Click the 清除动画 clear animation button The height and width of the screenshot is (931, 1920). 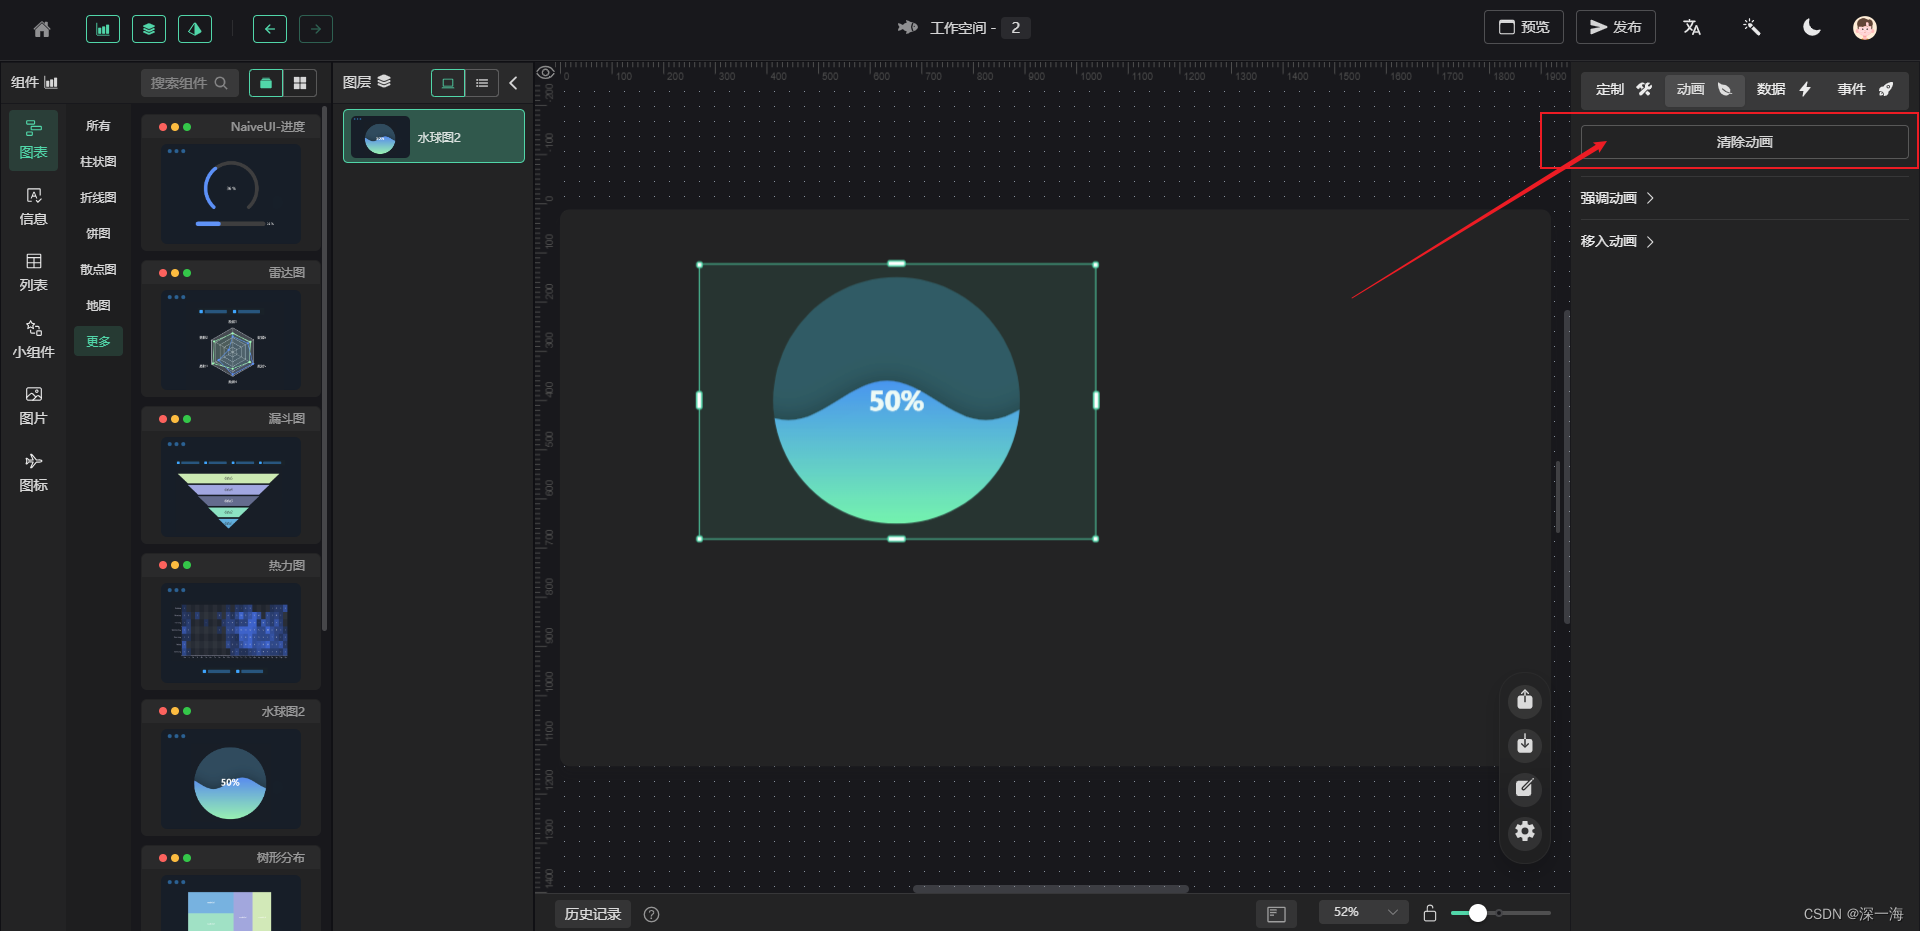coord(1744,141)
